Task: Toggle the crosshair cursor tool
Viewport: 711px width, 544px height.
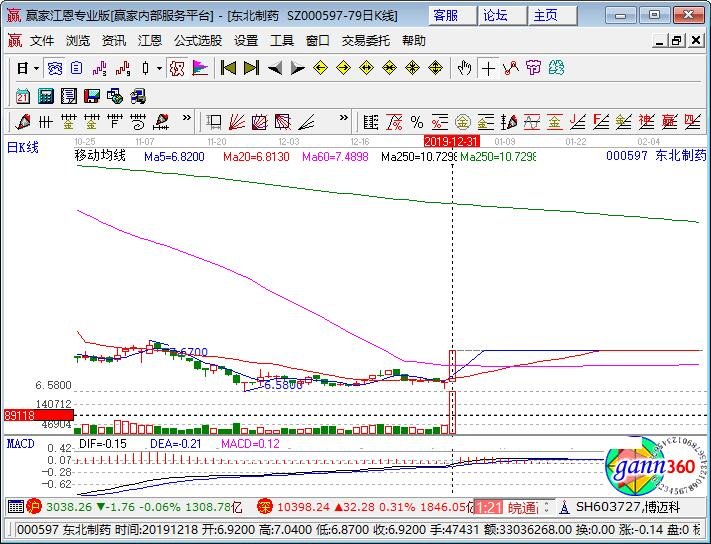Action: click(488, 69)
